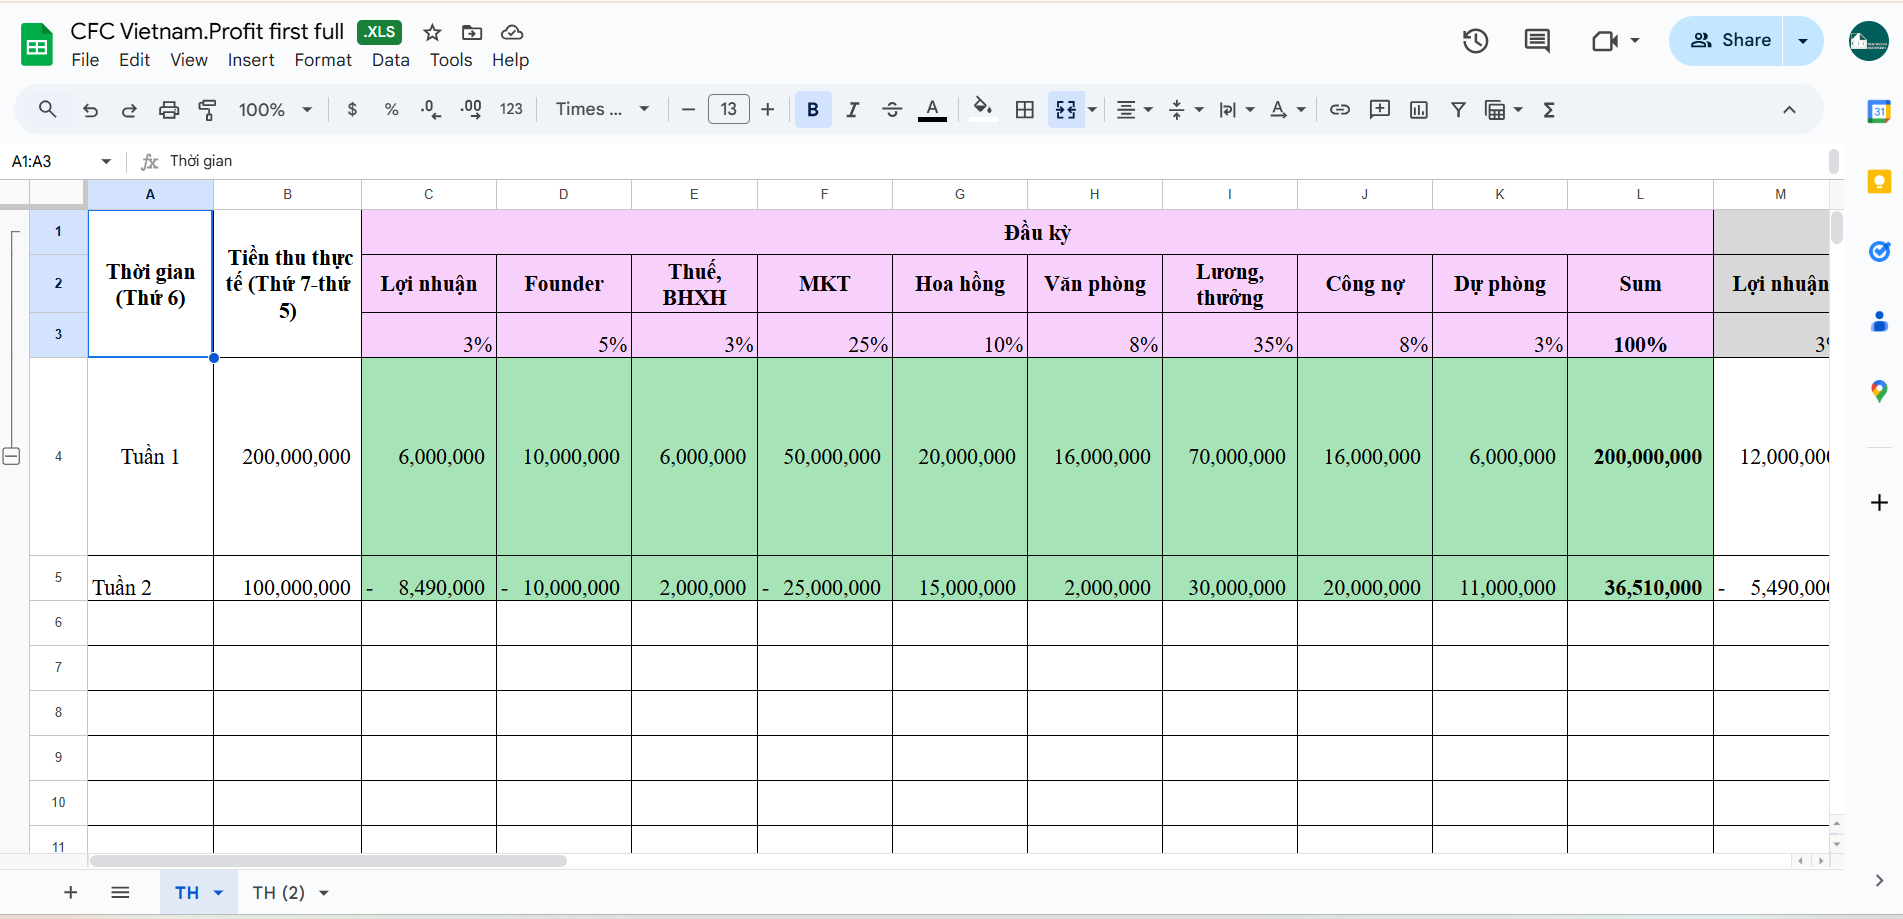
Task: Open Google Keep side panel
Action: [1879, 182]
